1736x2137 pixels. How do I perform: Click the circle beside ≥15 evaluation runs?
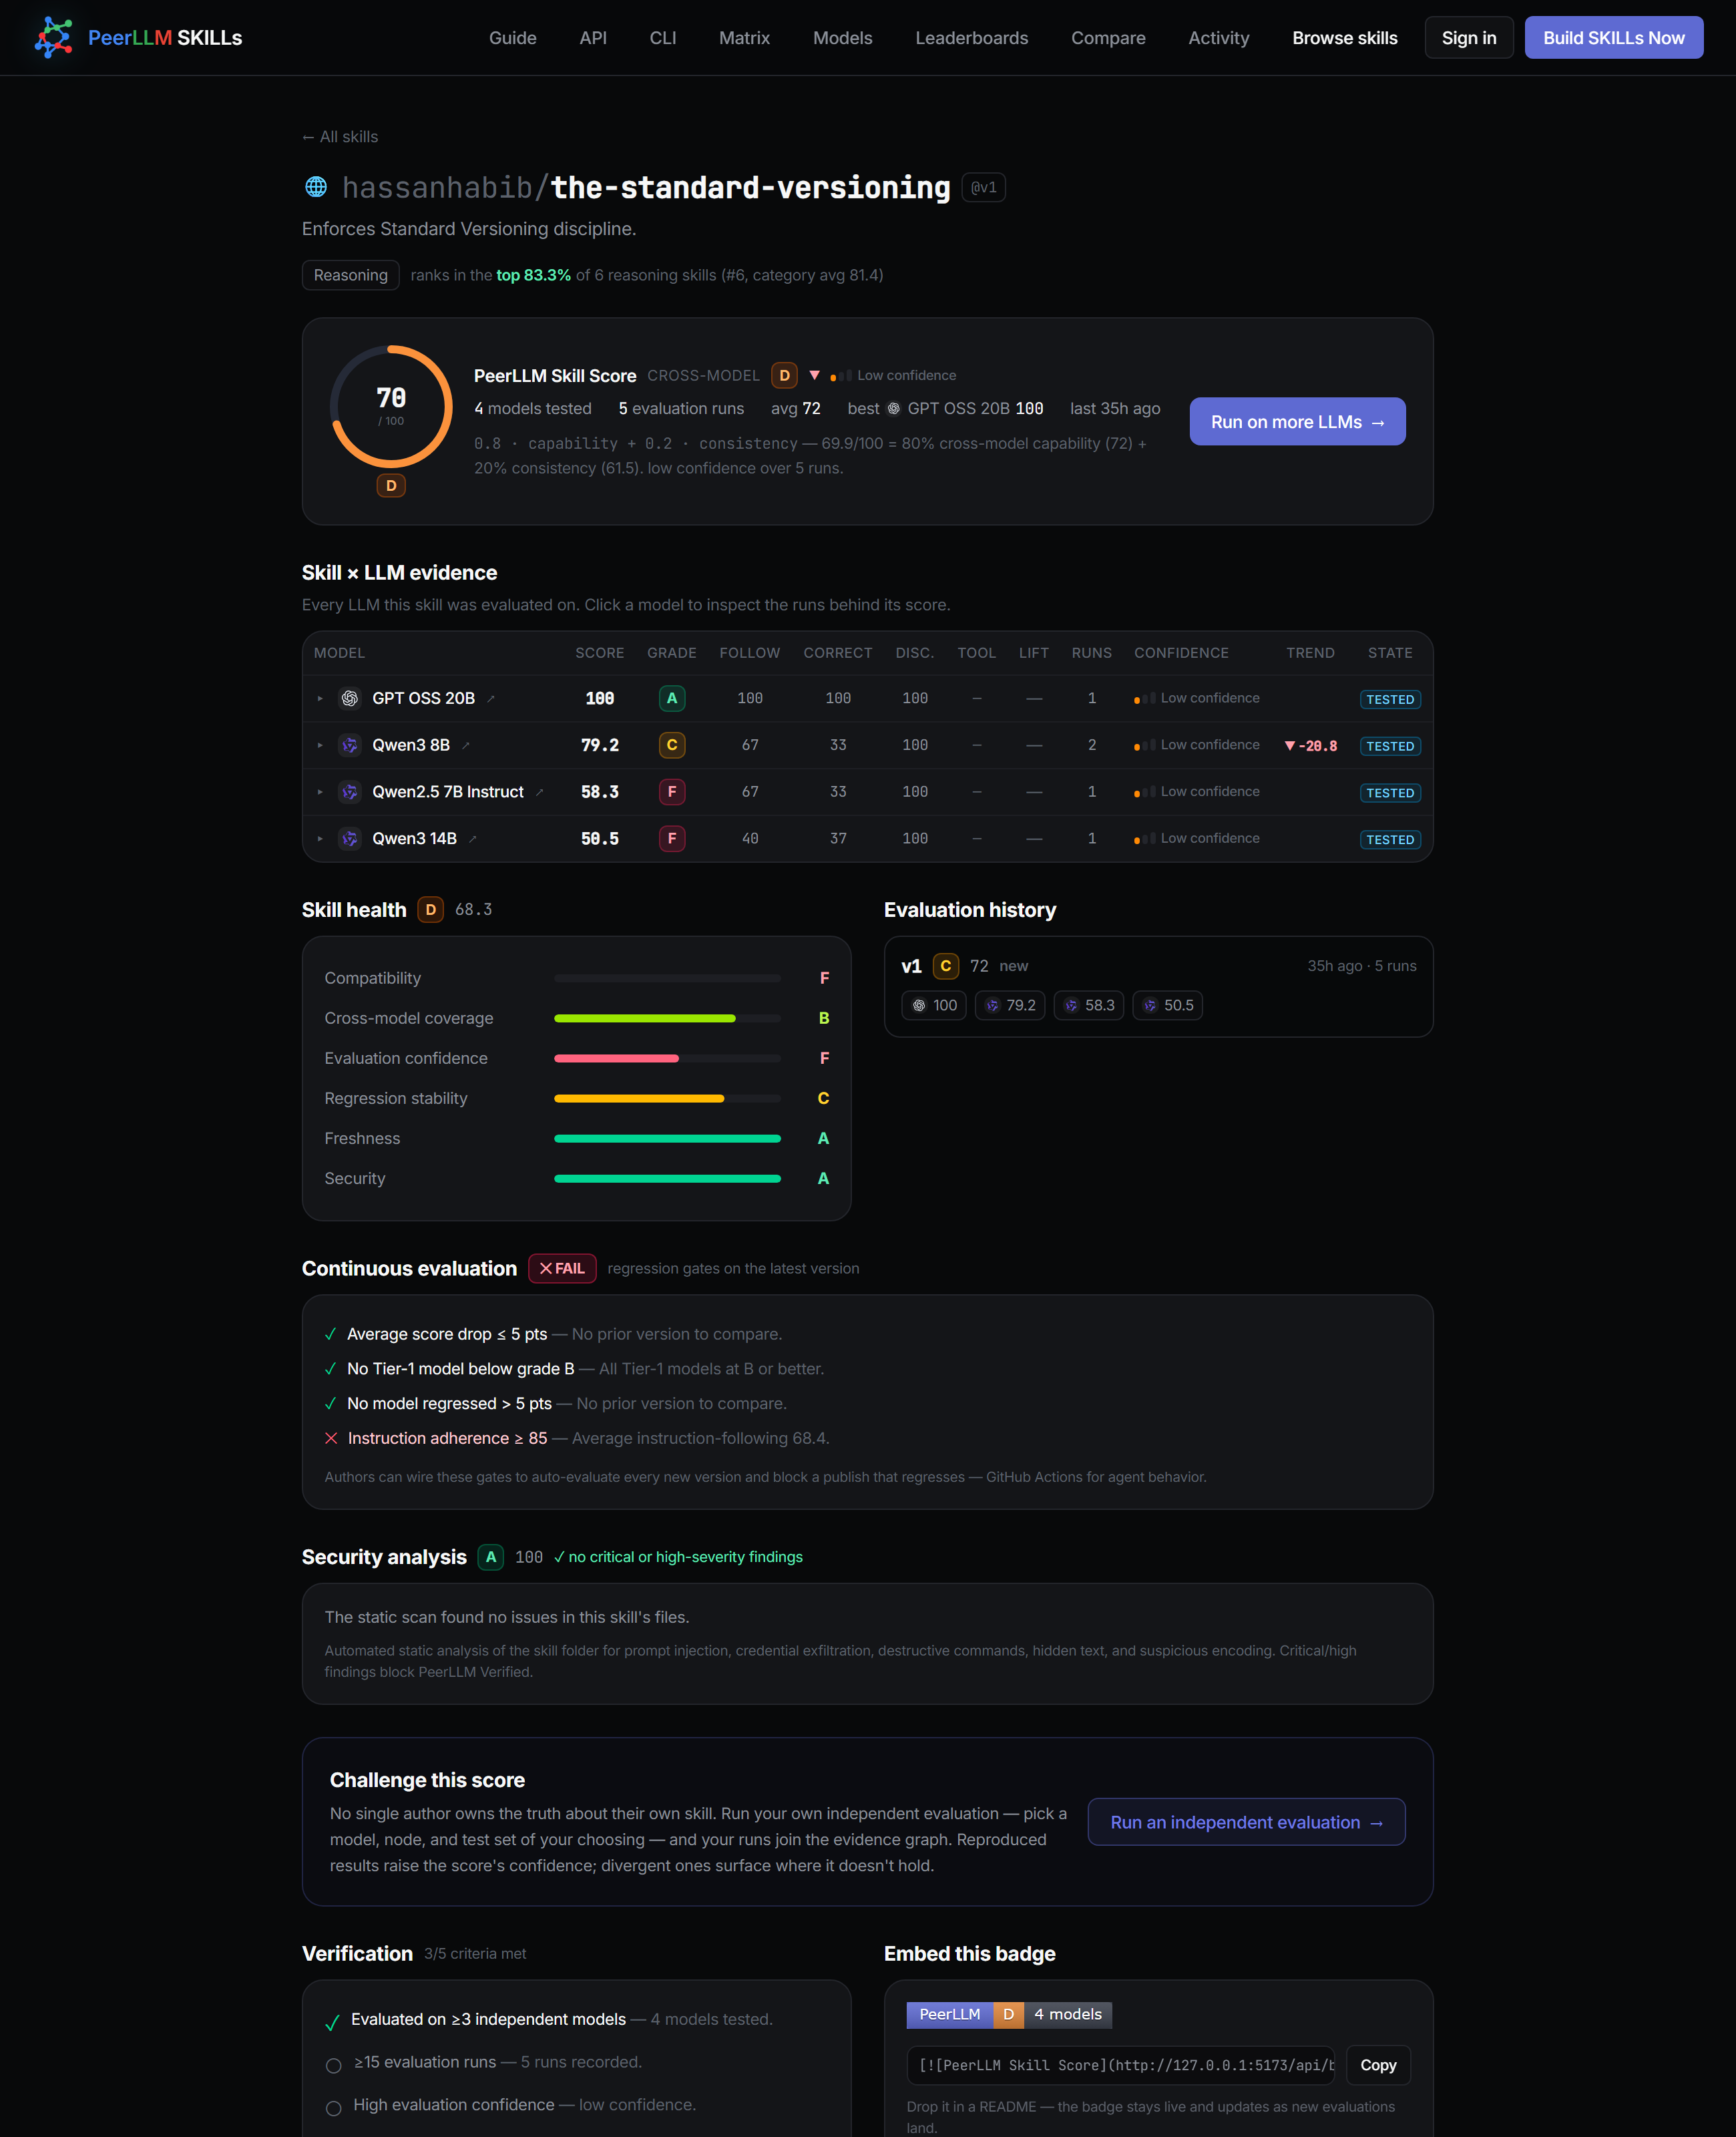(334, 2065)
